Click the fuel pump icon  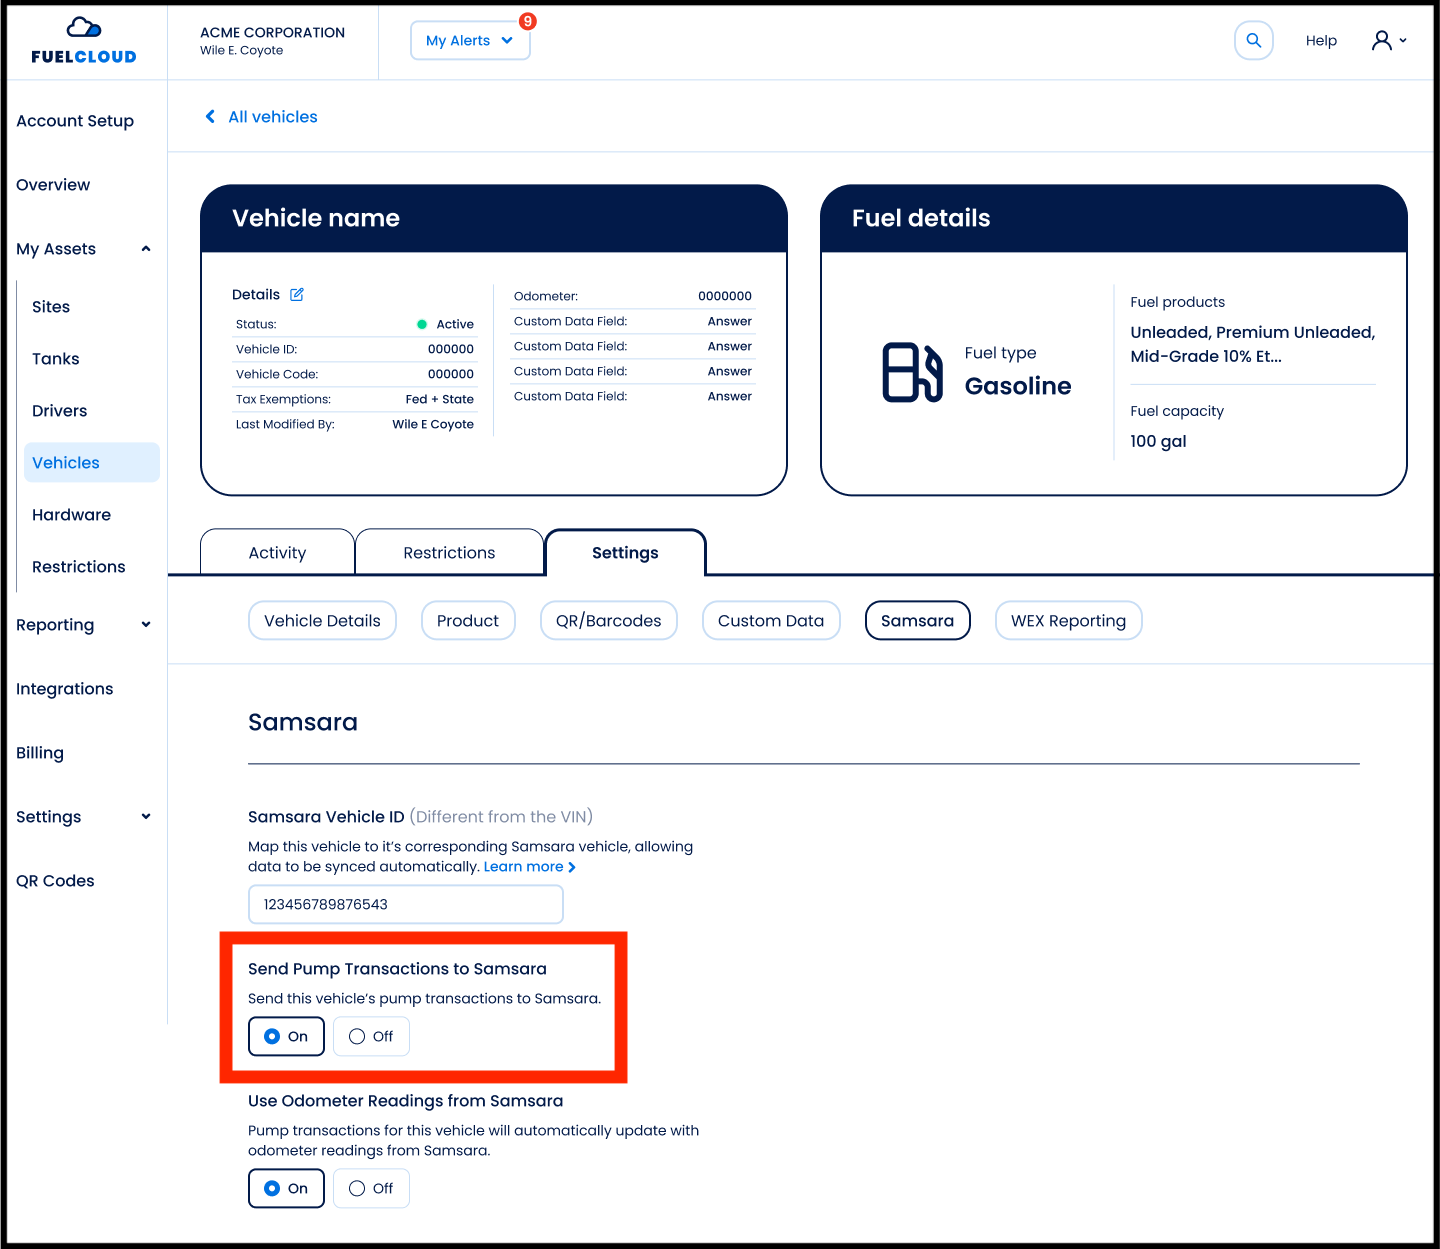tap(912, 373)
